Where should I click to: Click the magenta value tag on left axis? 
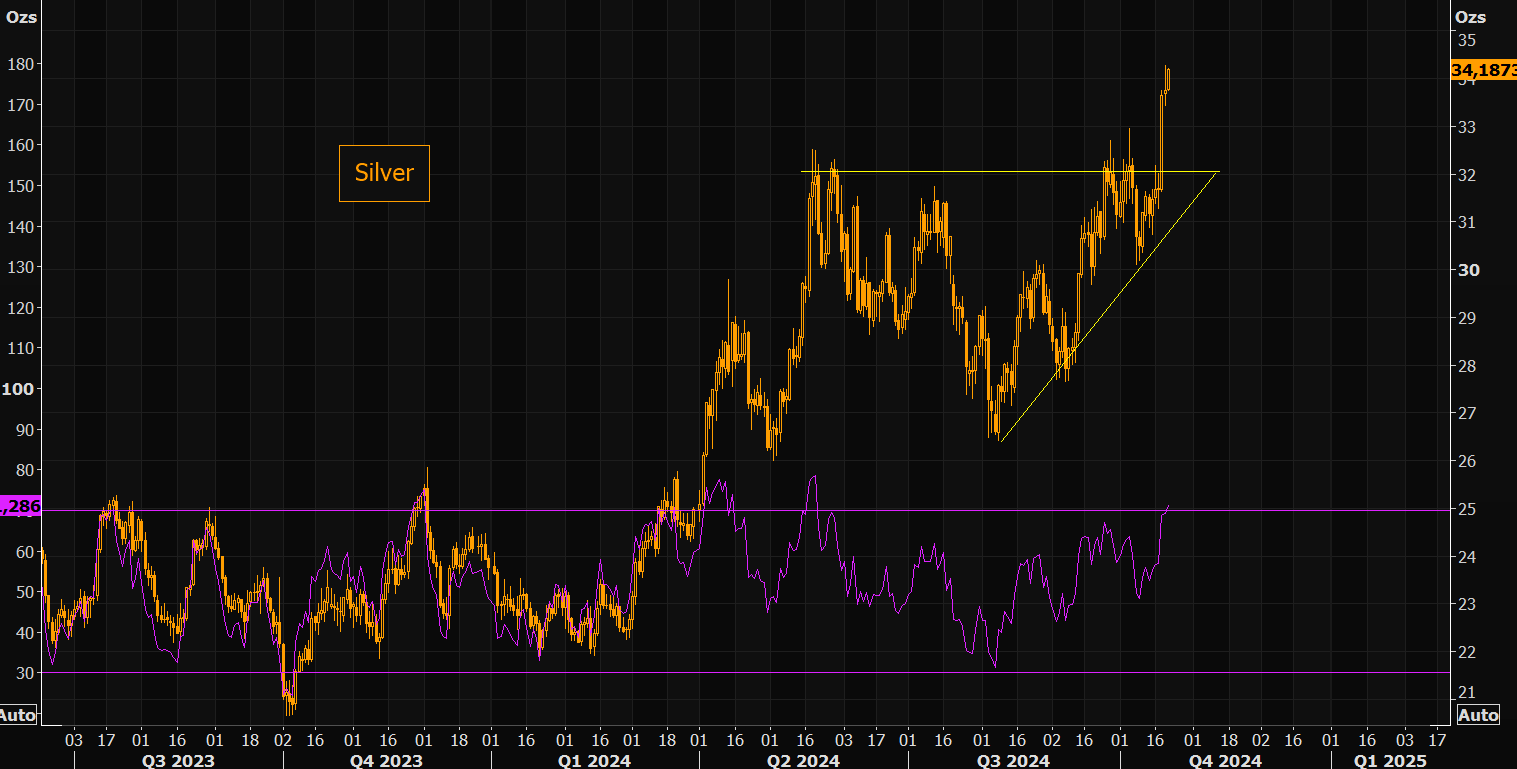[20, 507]
